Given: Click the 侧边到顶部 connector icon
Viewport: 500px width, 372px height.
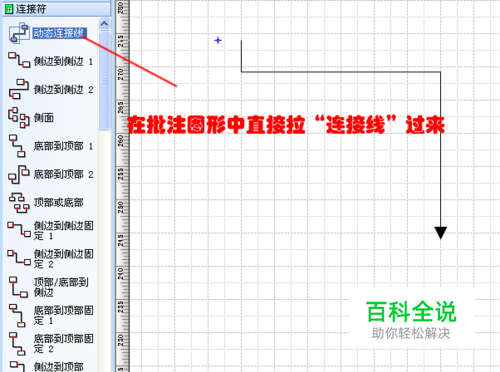Looking at the screenshot, I should [17, 366].
